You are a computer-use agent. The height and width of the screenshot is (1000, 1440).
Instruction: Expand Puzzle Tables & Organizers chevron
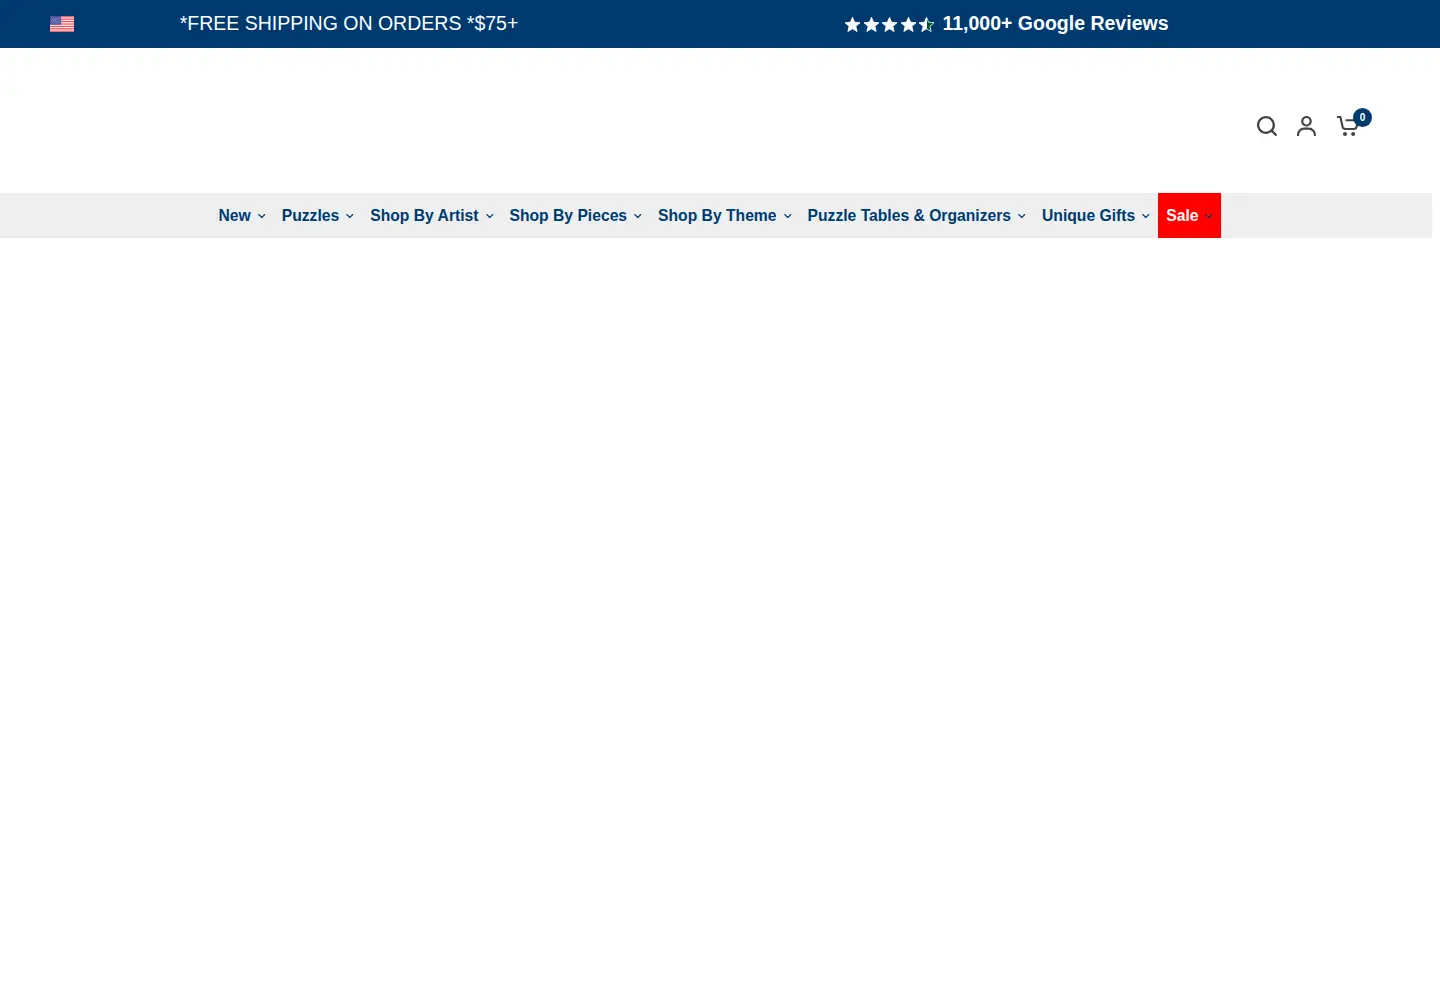pos(1022,216)
